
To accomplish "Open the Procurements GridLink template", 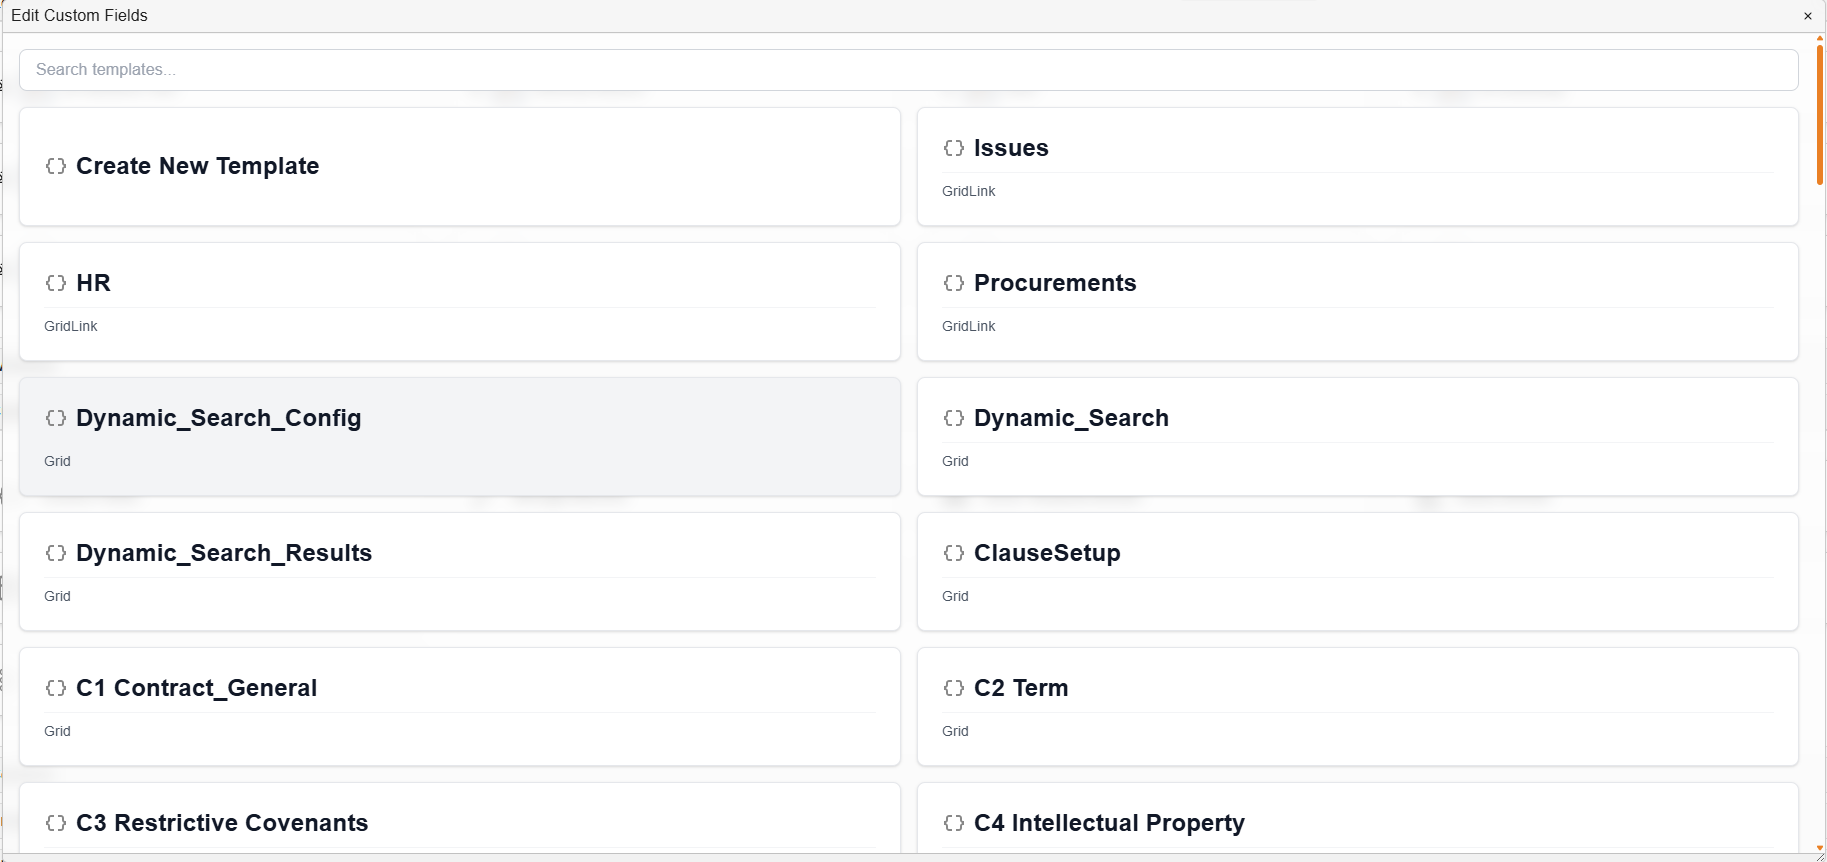I will [1357, 301].
